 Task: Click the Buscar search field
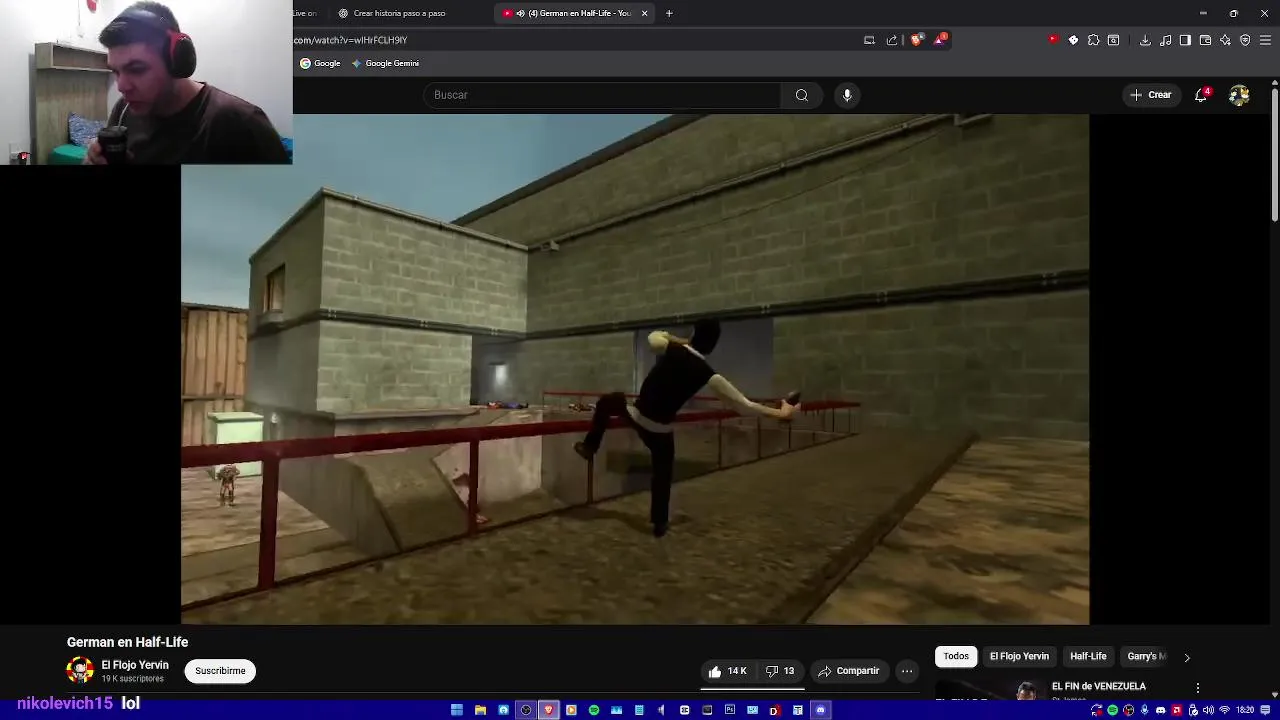click(603, 95)
